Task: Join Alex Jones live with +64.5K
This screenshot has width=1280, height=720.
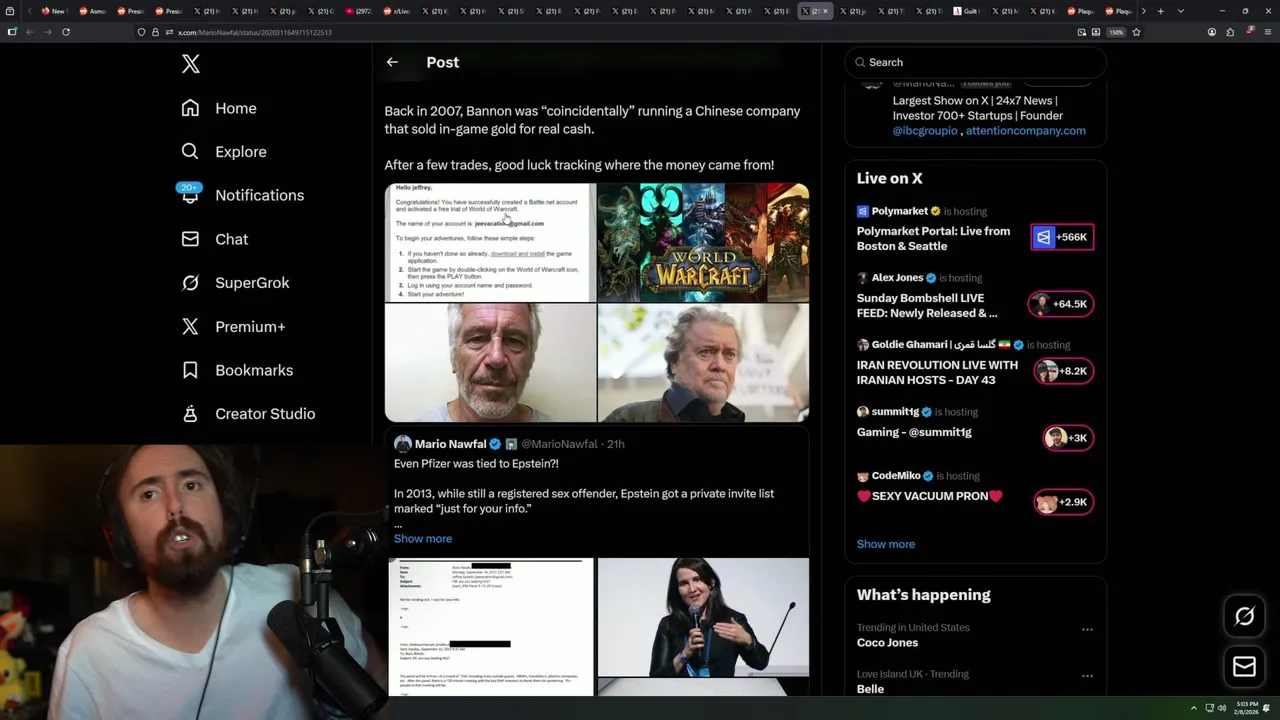Action: click(x=1061, y=304)
